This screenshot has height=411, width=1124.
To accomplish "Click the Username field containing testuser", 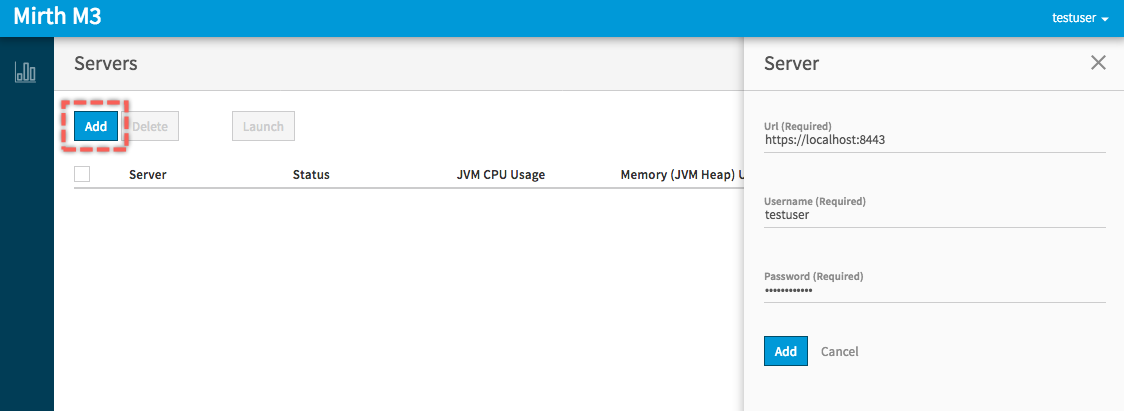I will (935, 214).
